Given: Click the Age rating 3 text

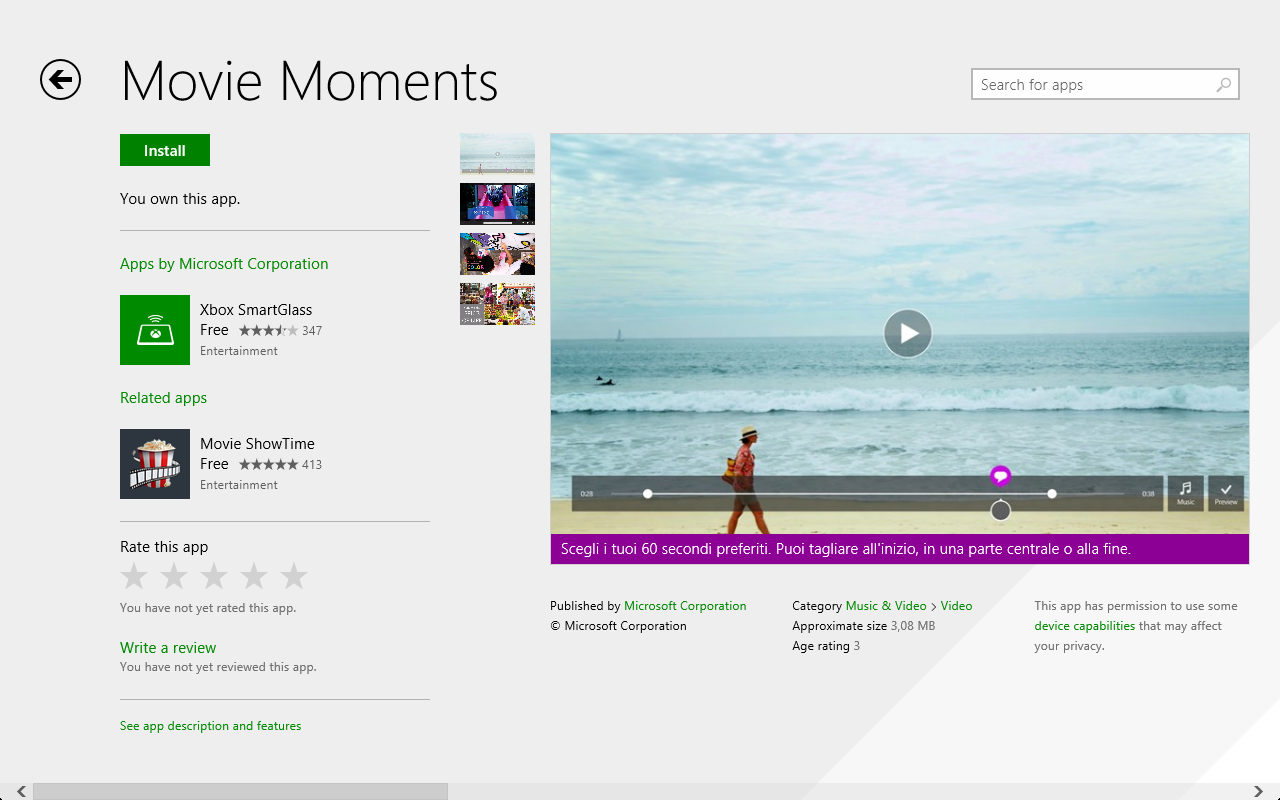Looking at the screenshot, I should 826,646.
